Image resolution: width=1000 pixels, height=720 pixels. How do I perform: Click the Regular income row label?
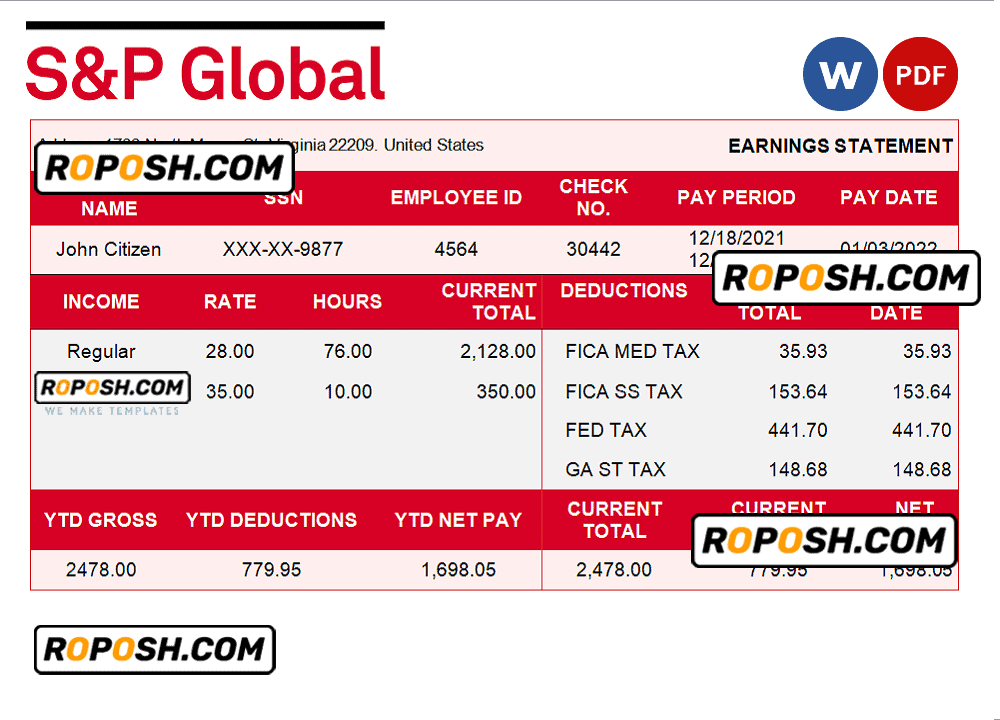coord(101,351)
